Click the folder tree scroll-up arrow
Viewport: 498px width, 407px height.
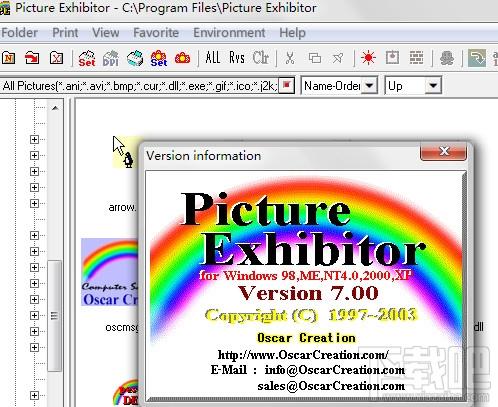pos(55,108)
